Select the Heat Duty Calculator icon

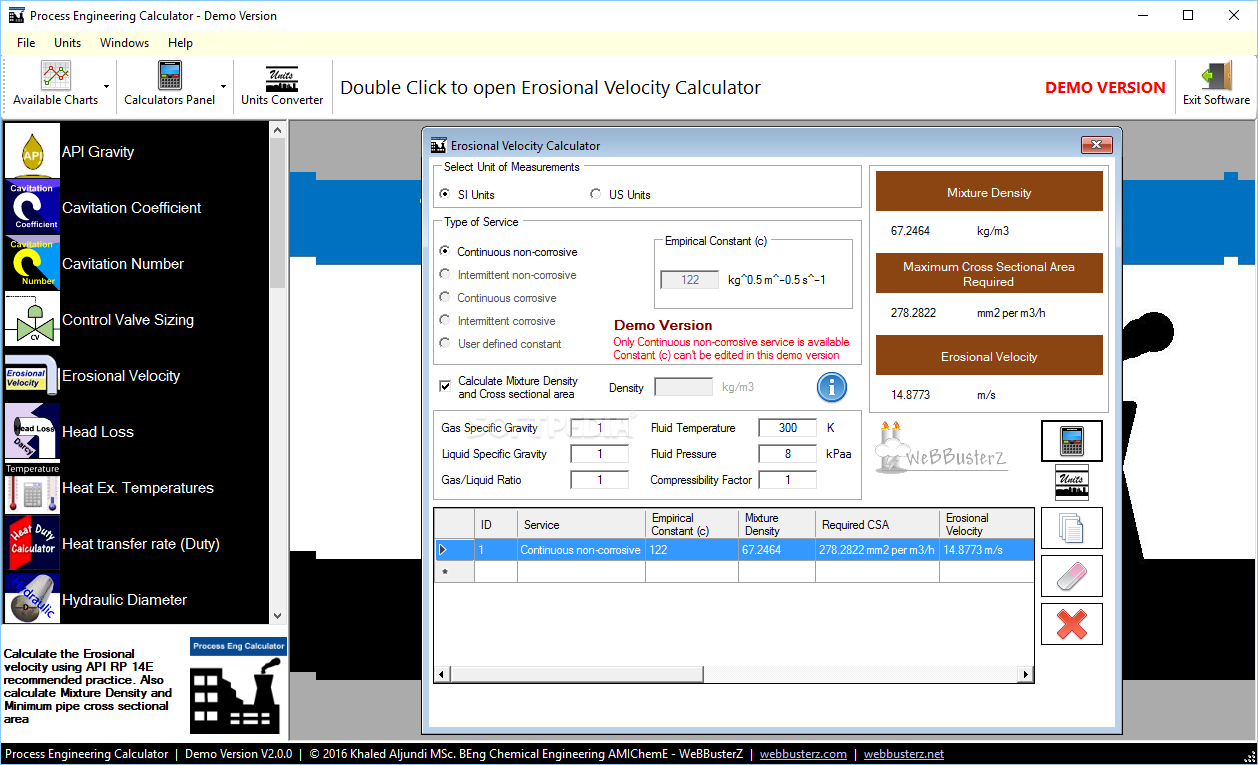pos(33,543)
